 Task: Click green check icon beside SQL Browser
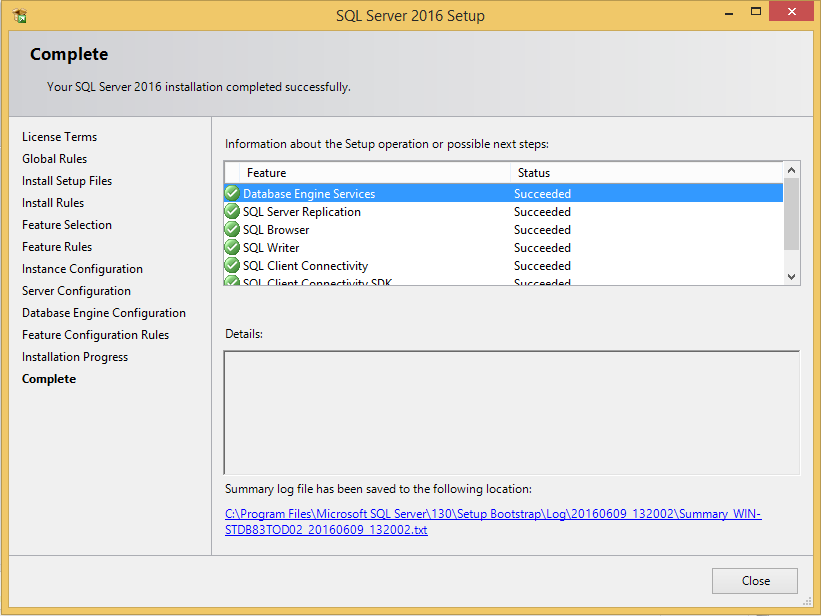point(232,229)
